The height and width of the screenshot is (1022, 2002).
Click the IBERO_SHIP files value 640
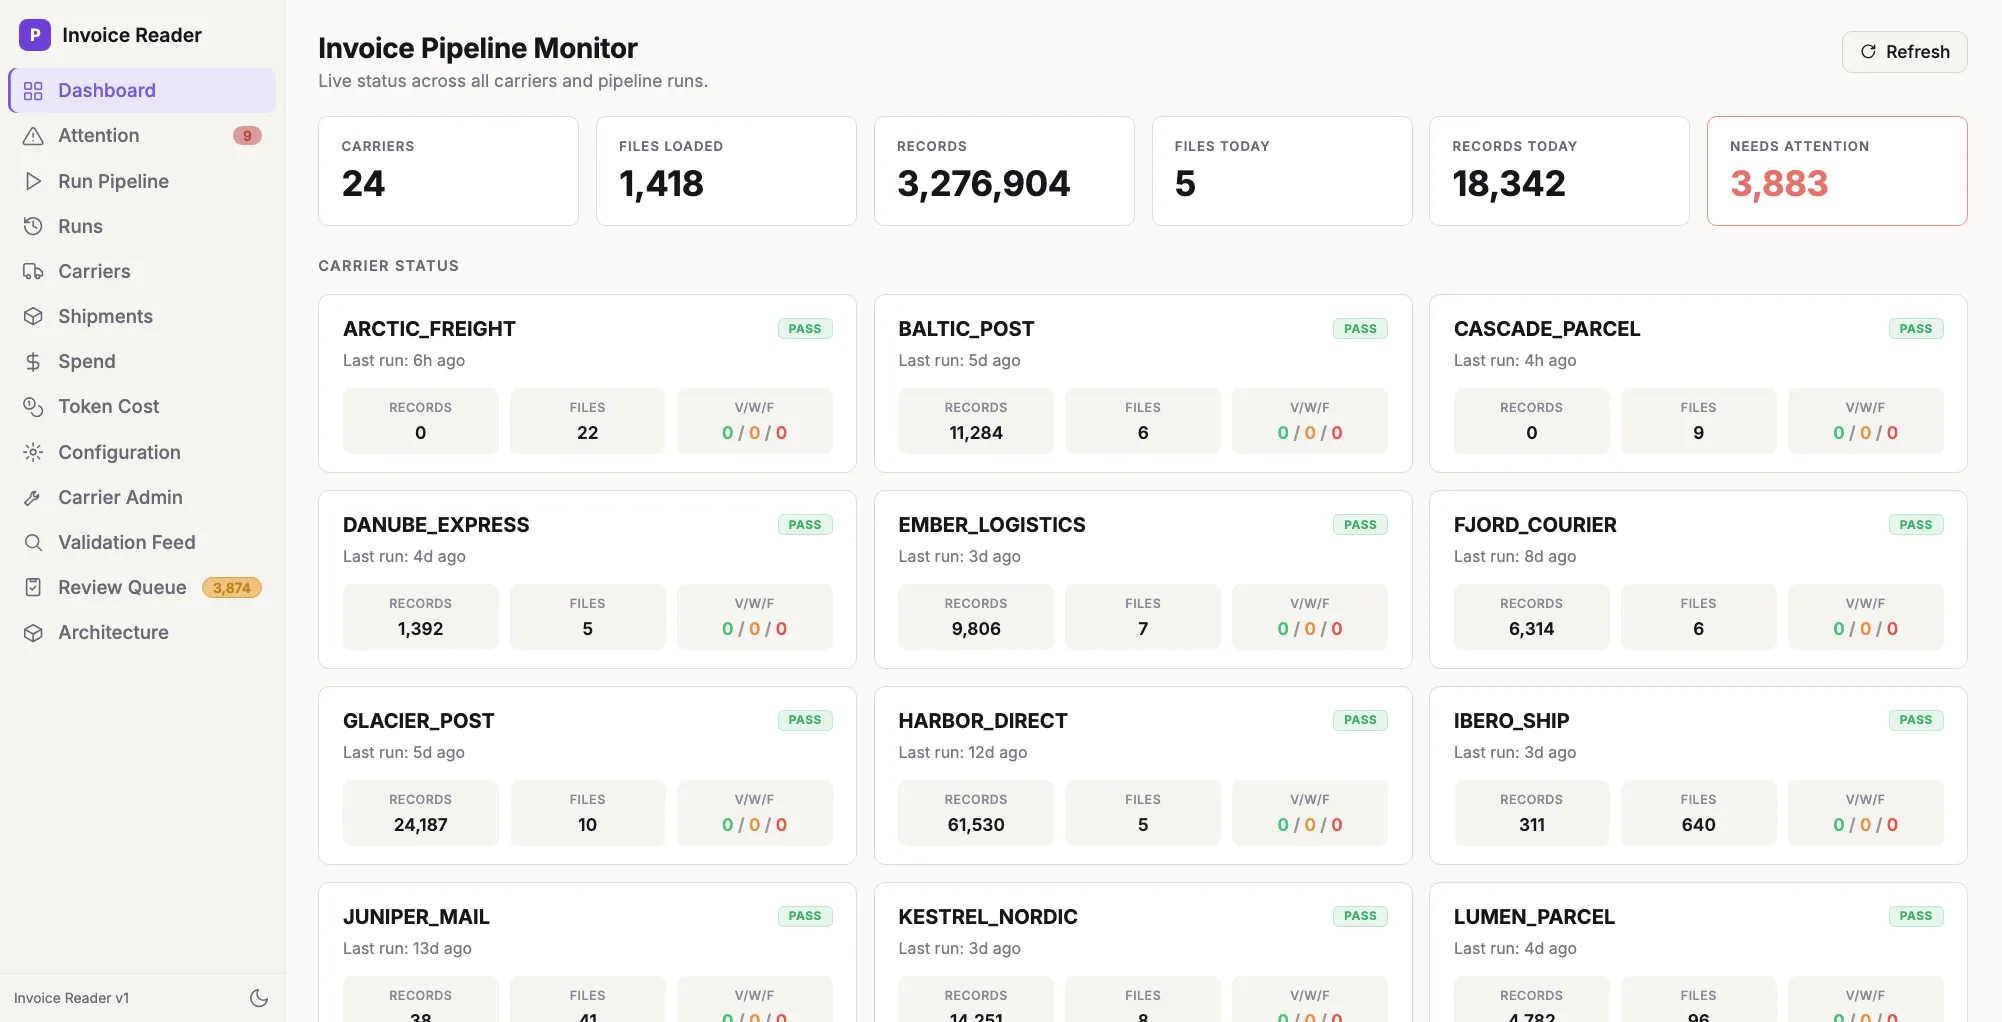[1698, 825]
